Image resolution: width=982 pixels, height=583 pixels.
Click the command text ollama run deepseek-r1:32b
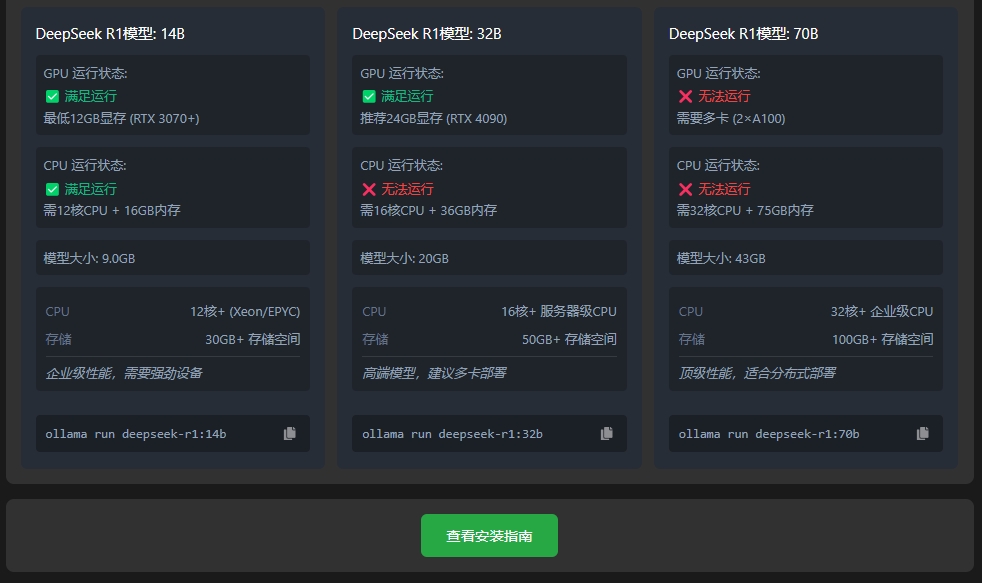pos(452,434)
